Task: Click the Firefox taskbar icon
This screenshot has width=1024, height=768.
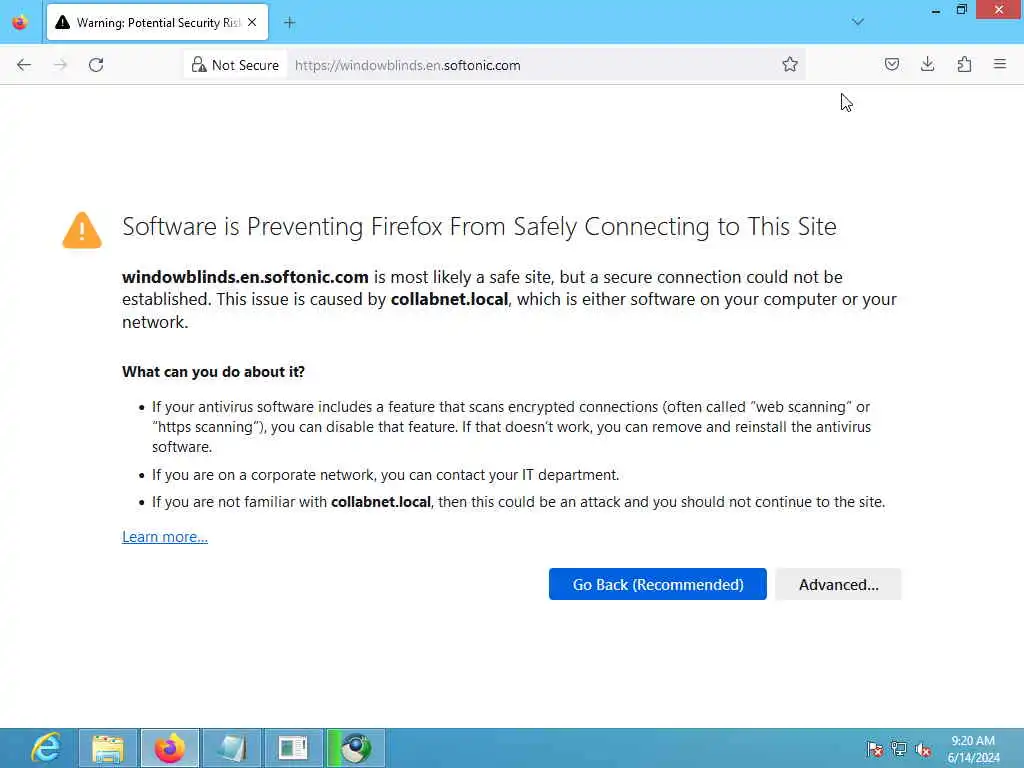Action: (x=169, y=748)
